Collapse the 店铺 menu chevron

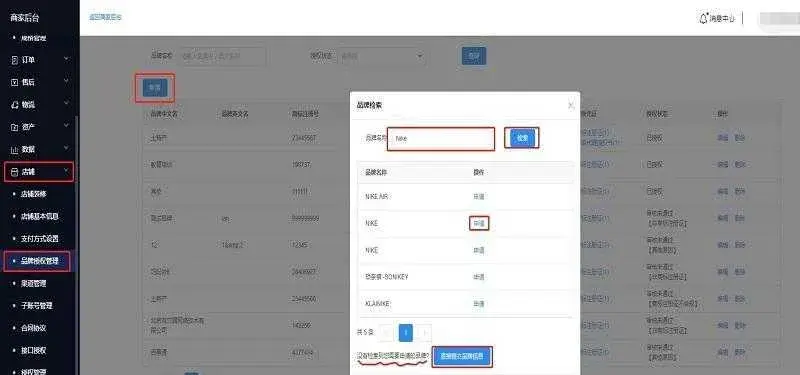66,171
